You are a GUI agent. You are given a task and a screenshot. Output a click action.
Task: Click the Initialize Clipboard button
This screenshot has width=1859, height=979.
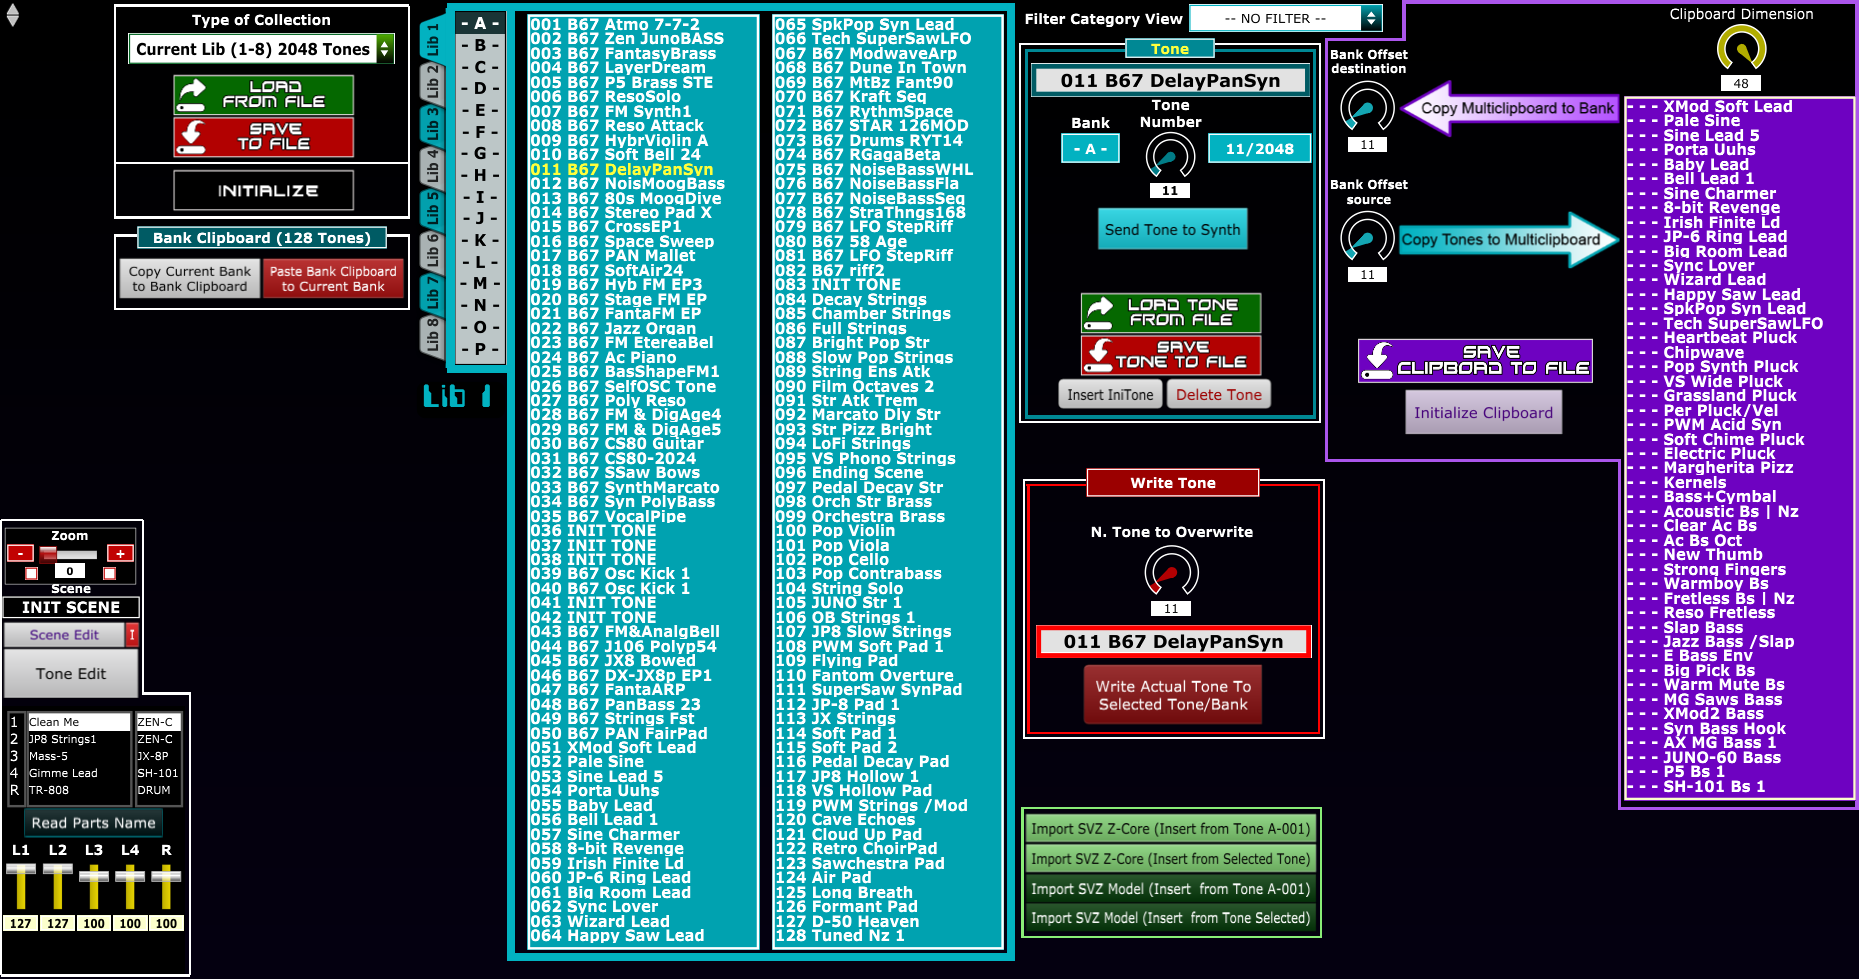coord(1483,413)
